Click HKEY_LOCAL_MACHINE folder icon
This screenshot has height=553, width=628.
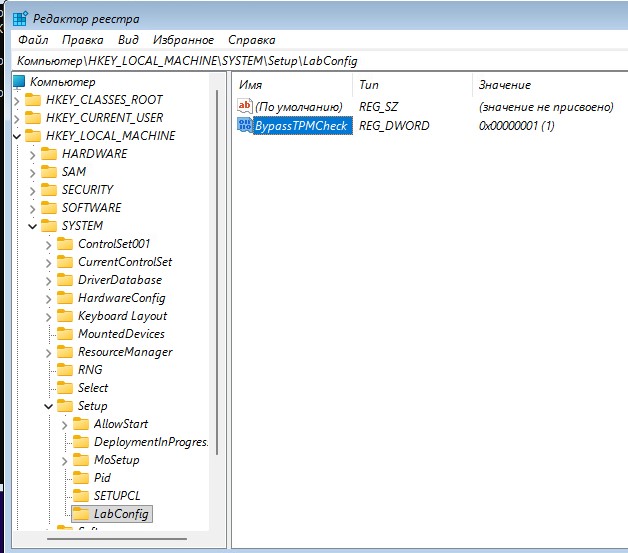coord(33,135)
